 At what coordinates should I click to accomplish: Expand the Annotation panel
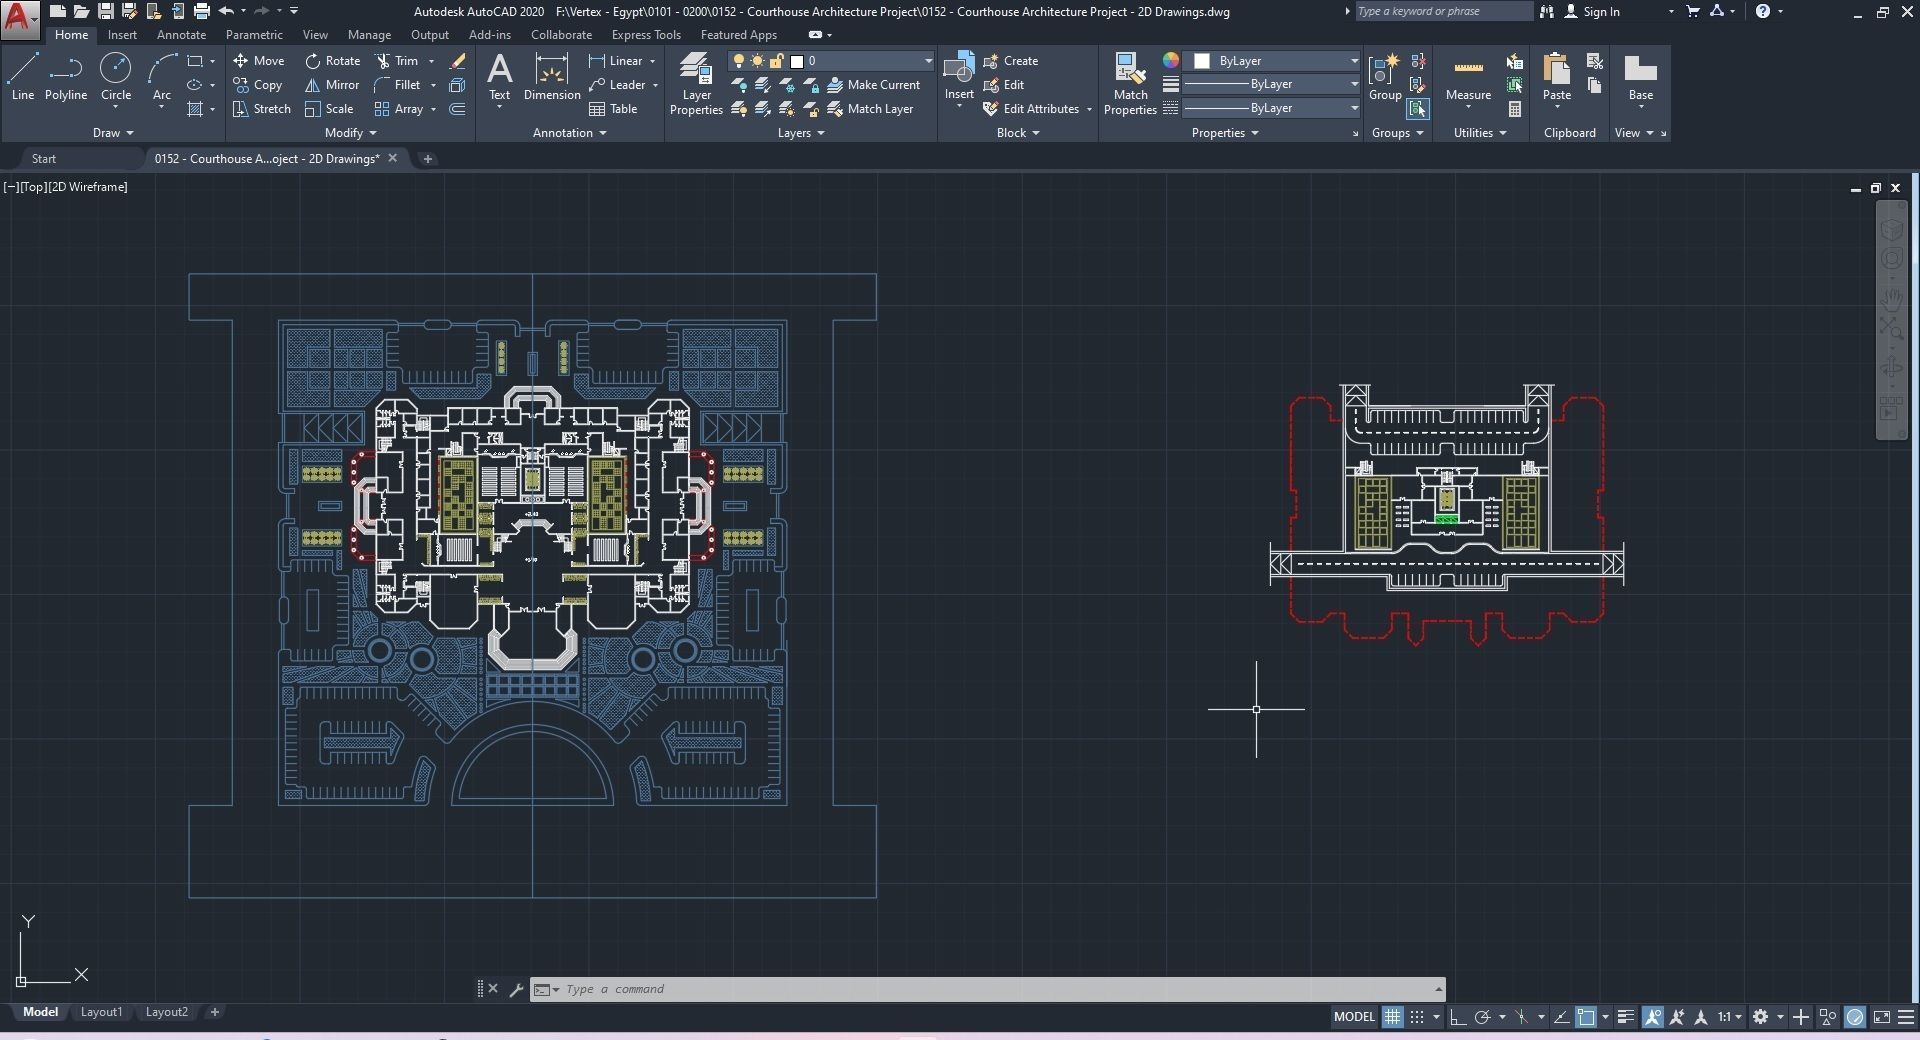pos(570,133)
